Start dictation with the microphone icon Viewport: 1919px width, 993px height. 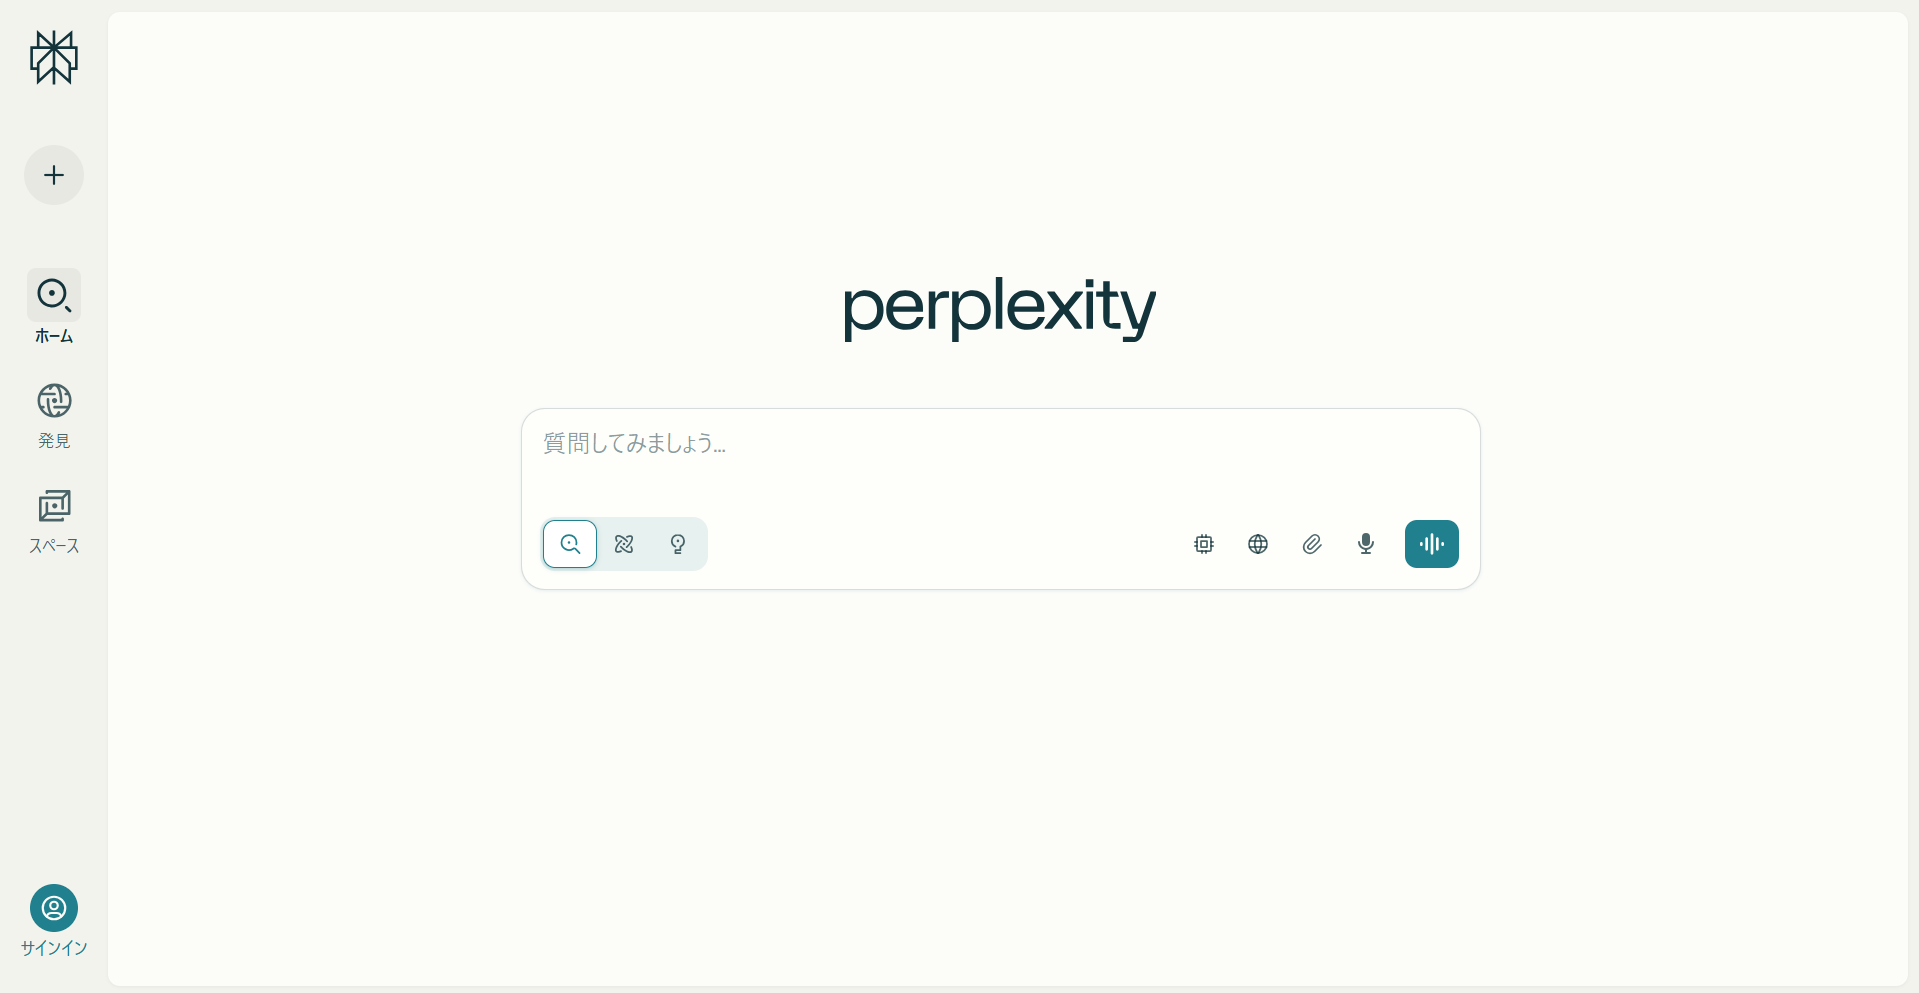point(1366,544)
